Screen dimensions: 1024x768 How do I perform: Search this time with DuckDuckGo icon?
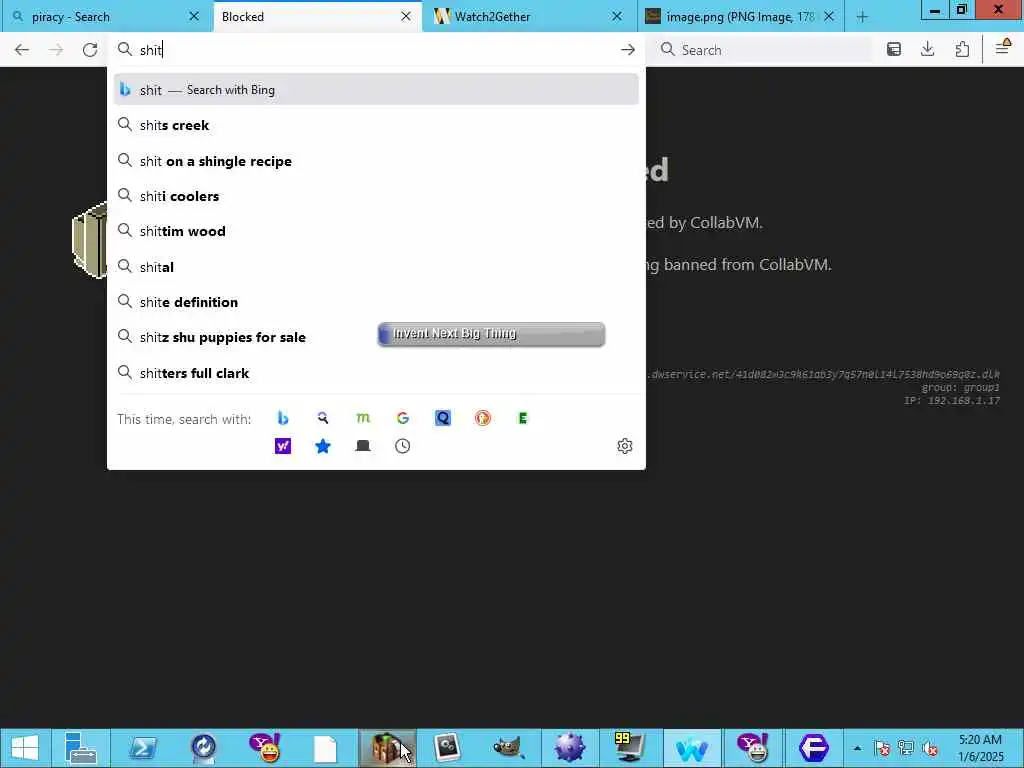(x=483, y=418)
